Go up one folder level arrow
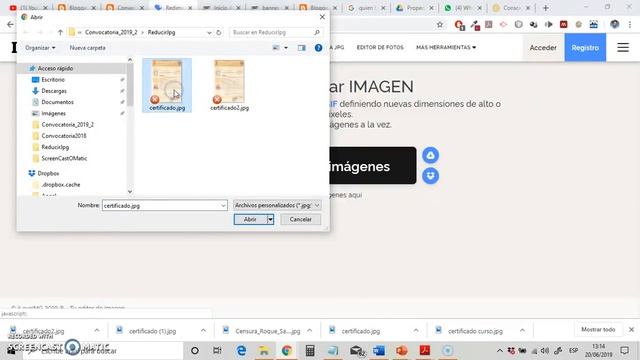The image size is (640, 360). pyautogui.click(x=60, y=32)
